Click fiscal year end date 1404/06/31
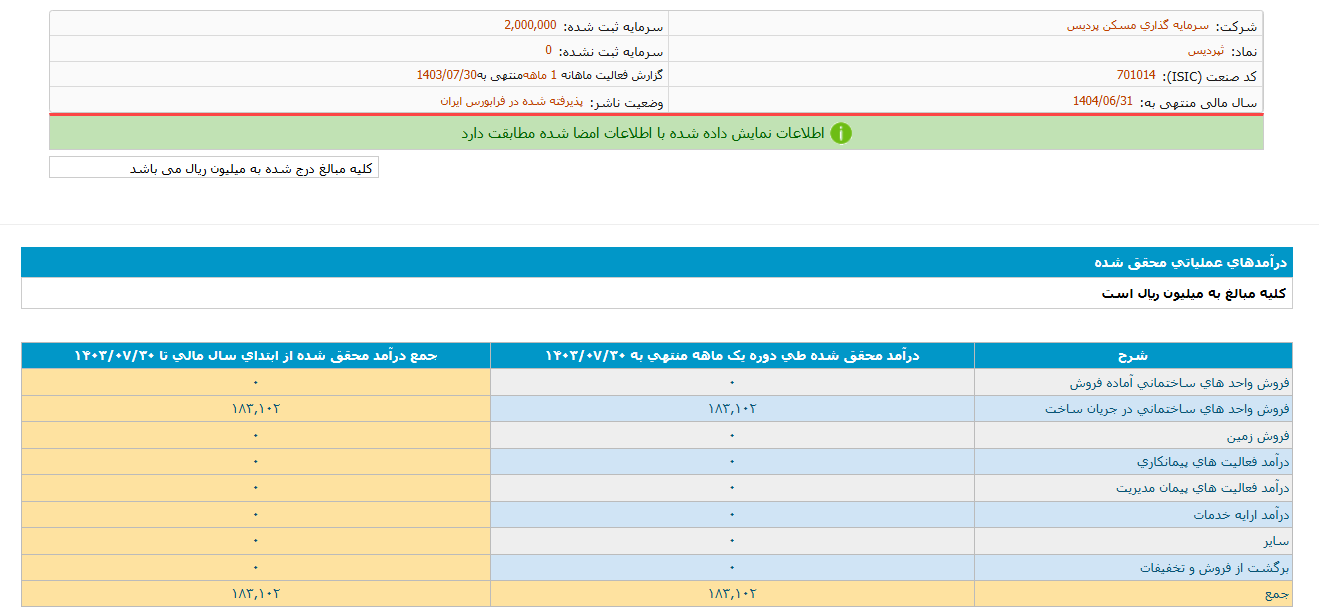This screenshot has width=1319, height=615. tap(1103, 101)
